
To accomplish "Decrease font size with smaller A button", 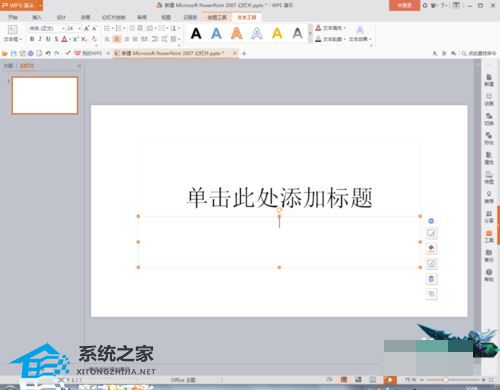I will [94, 28].
